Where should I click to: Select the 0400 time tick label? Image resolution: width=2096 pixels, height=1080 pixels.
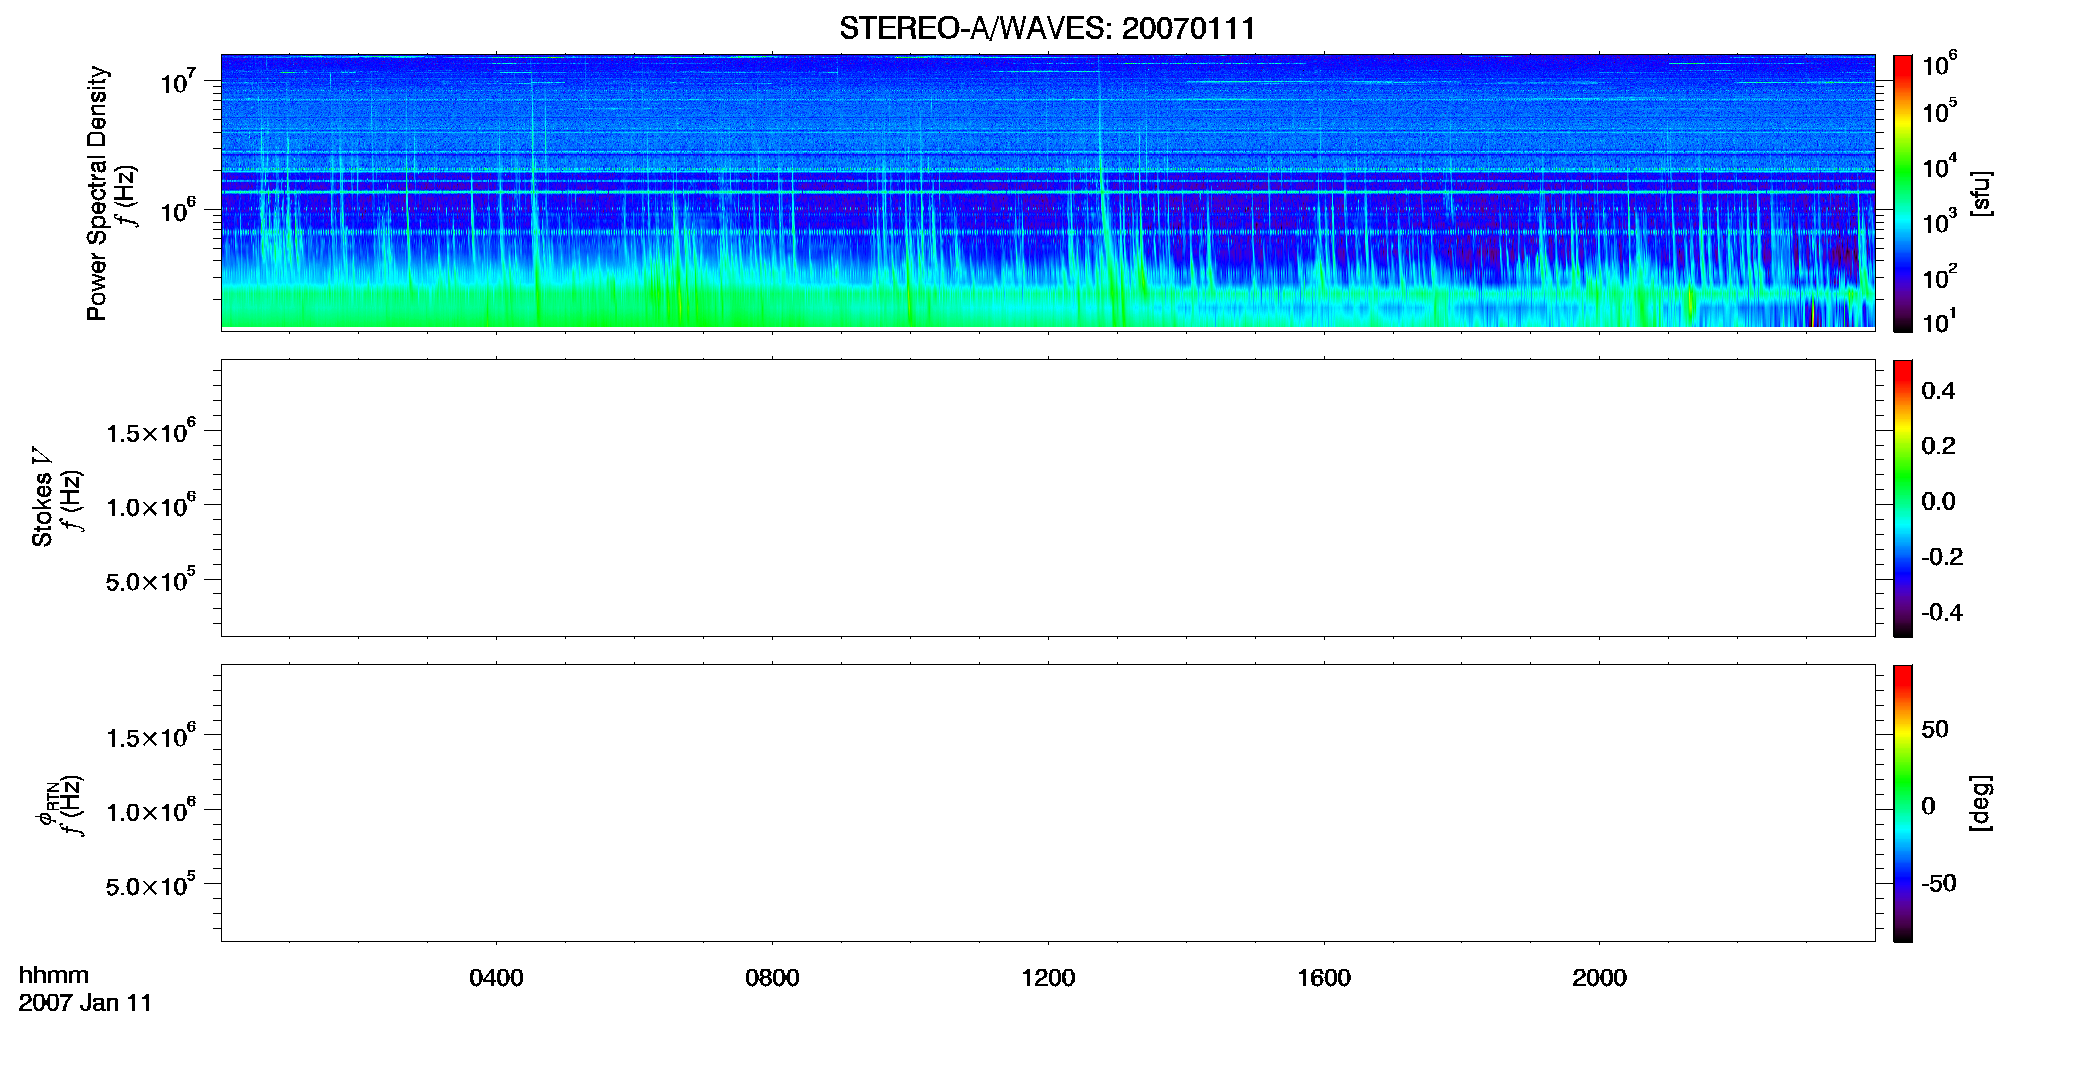pos(496,978)
